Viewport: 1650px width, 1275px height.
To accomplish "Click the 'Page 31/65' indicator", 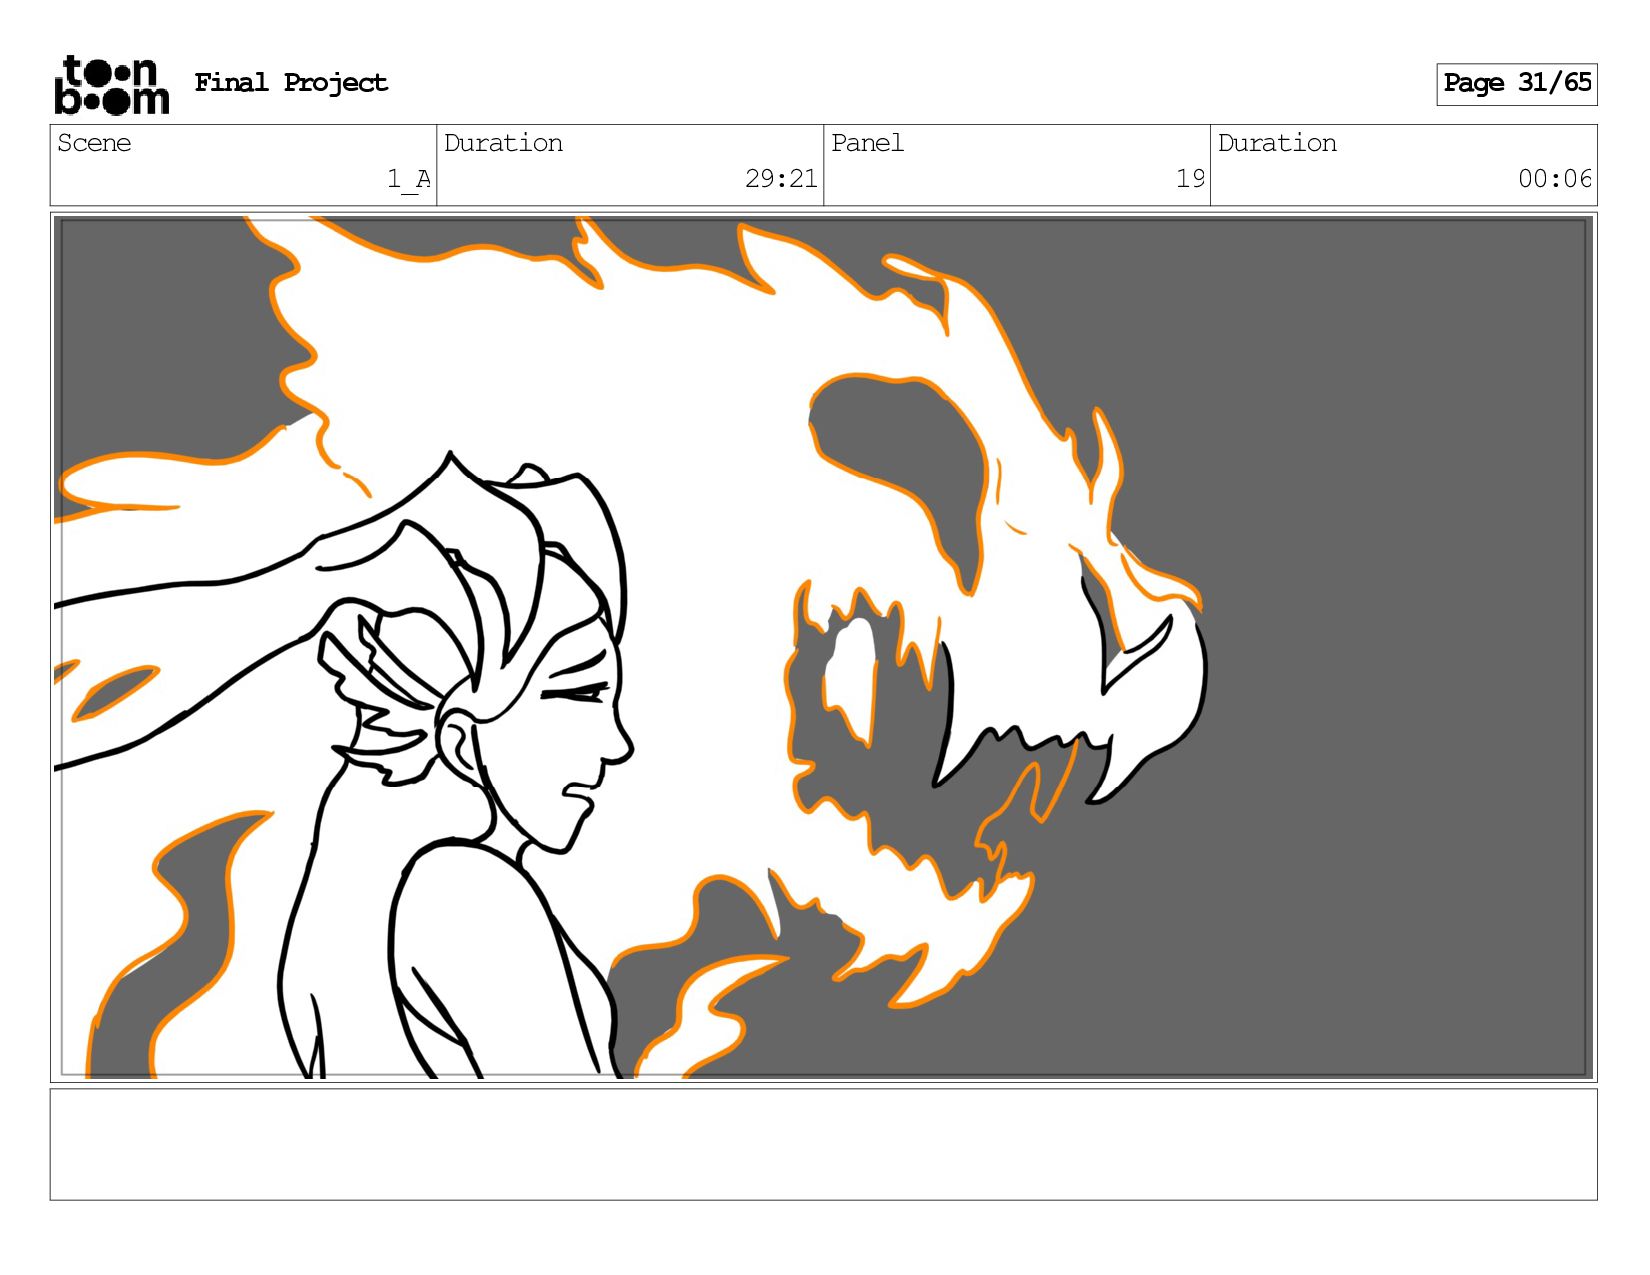I will click(1517, 84).
